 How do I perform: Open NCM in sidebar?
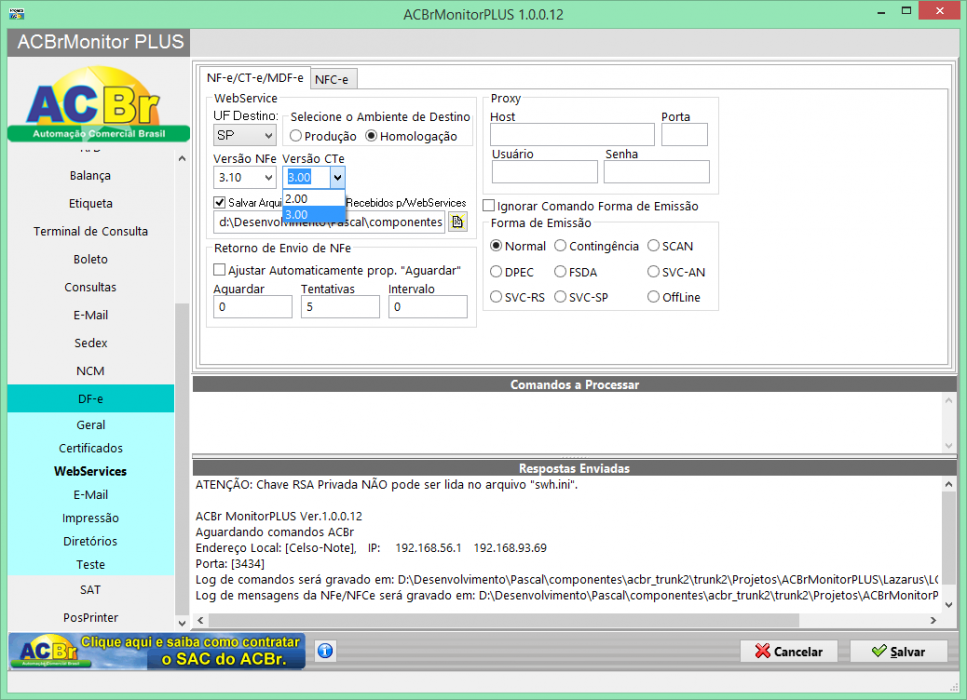(91, 371)
